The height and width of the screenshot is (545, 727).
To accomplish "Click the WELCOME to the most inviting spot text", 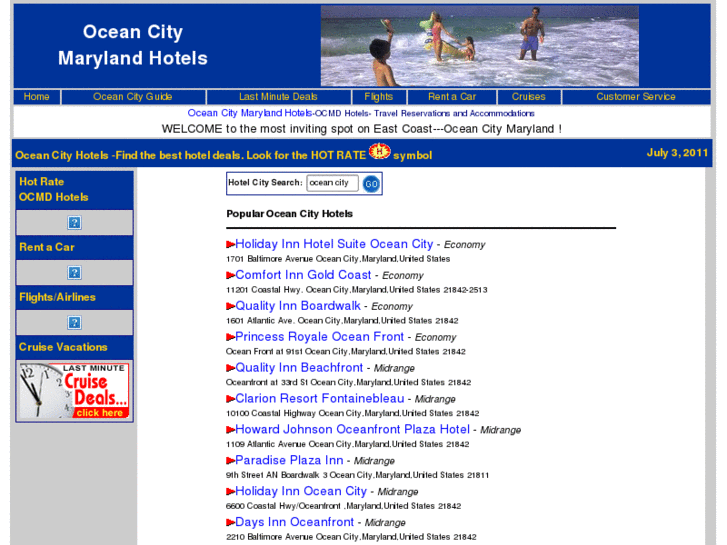I will tap(361, 129).
